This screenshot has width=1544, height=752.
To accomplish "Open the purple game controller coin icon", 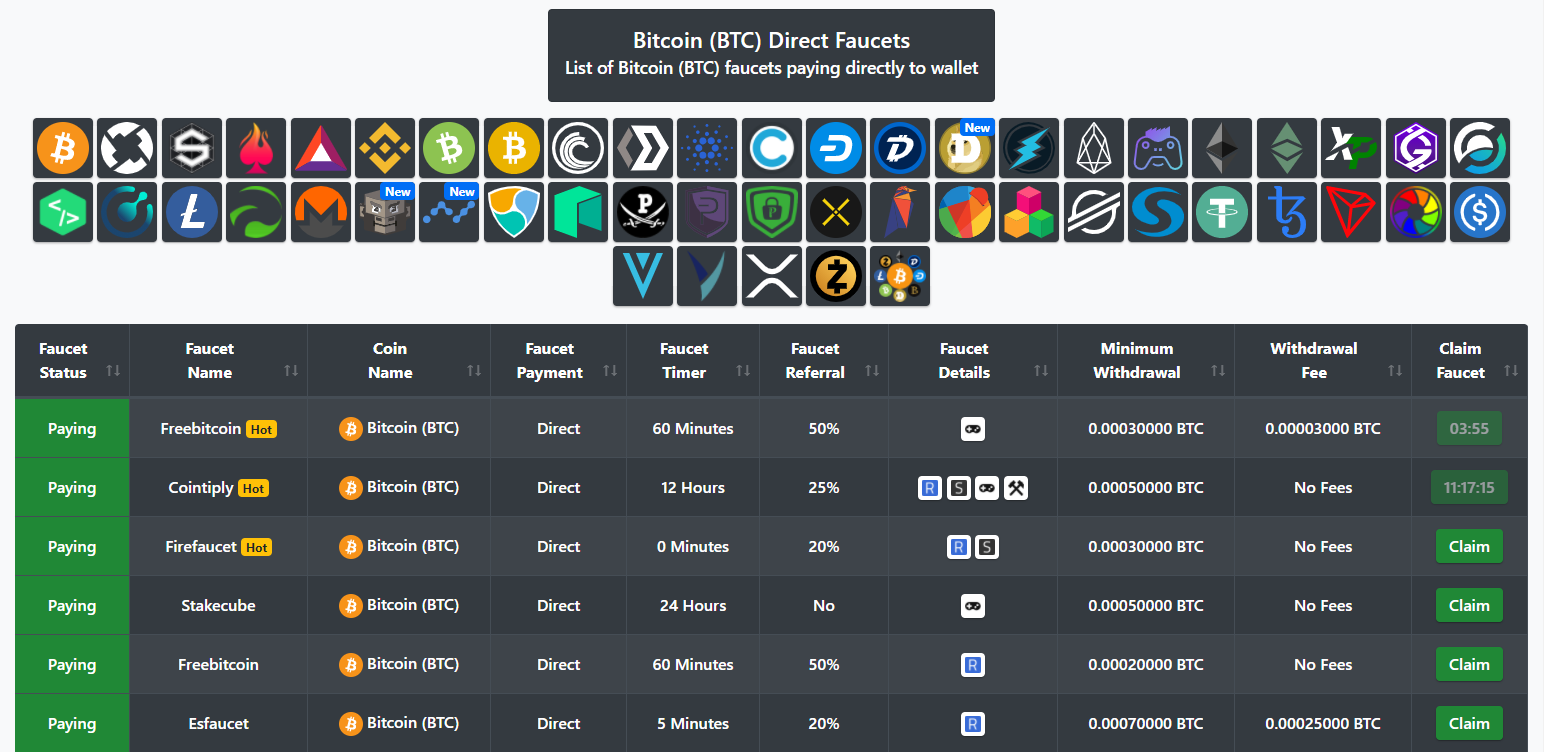I will [1158, 148].
